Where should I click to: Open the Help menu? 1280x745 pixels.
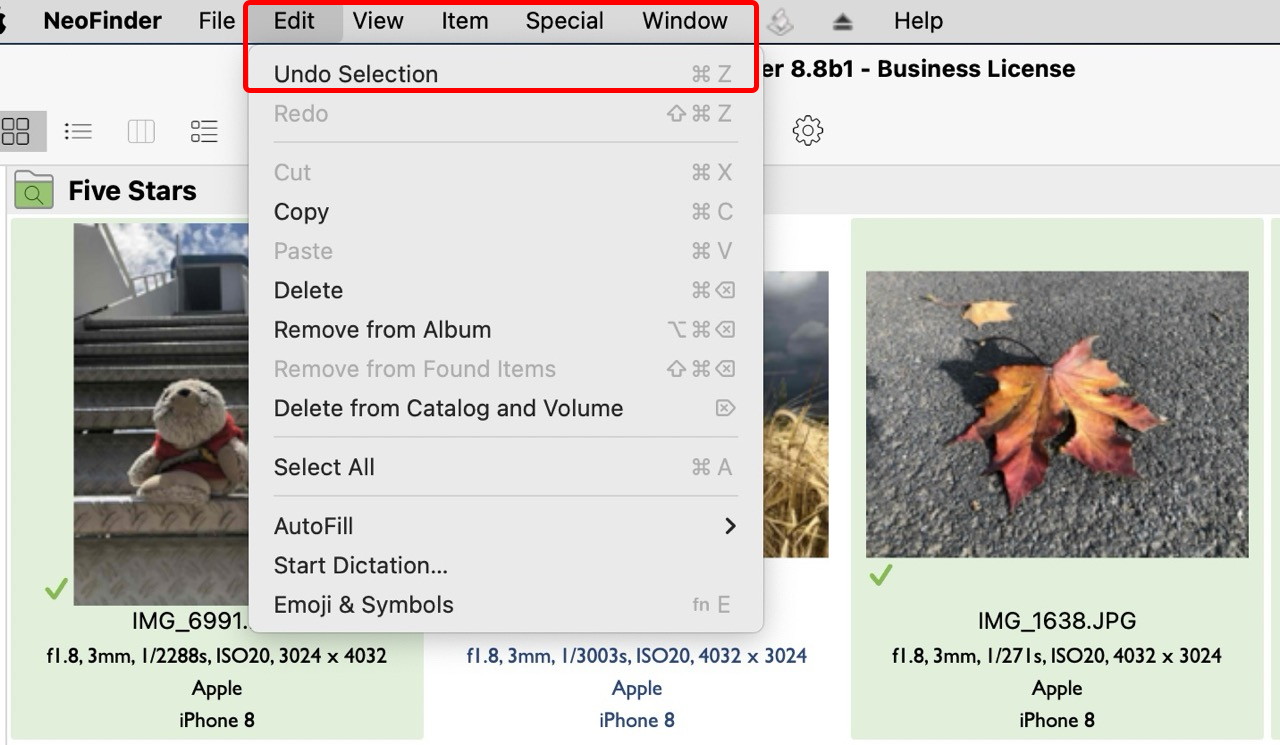[918, 21]
